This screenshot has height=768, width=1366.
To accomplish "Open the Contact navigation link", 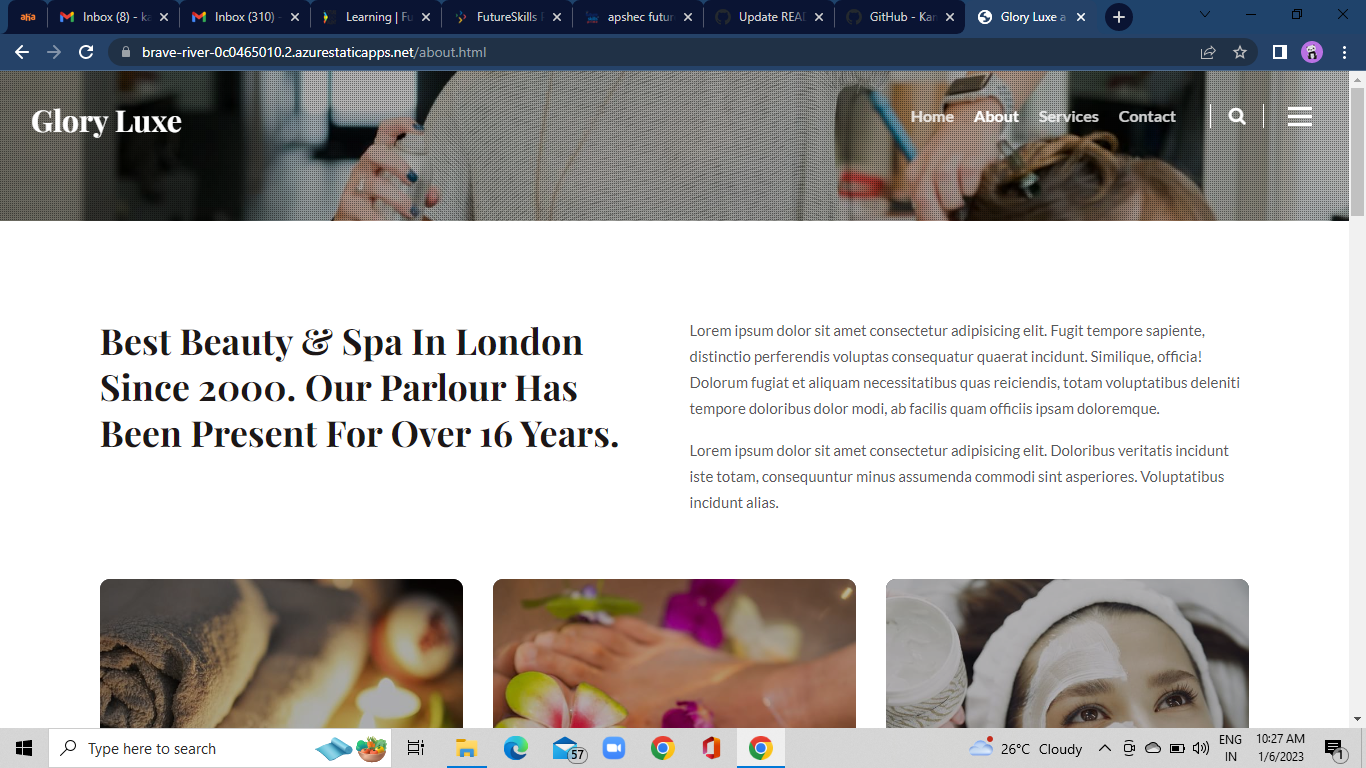I will [1147, 117].
